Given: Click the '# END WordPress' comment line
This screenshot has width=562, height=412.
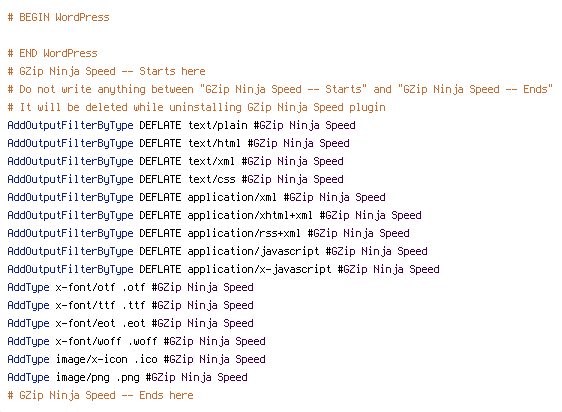Looking at the screenshot, I should [x=52, y=53].
